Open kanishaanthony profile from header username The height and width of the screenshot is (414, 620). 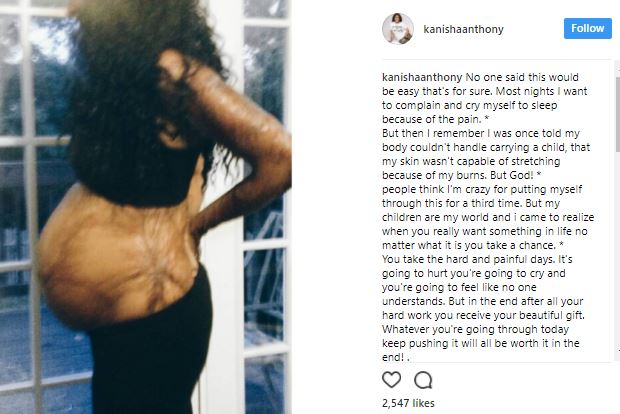coord(463,29)
